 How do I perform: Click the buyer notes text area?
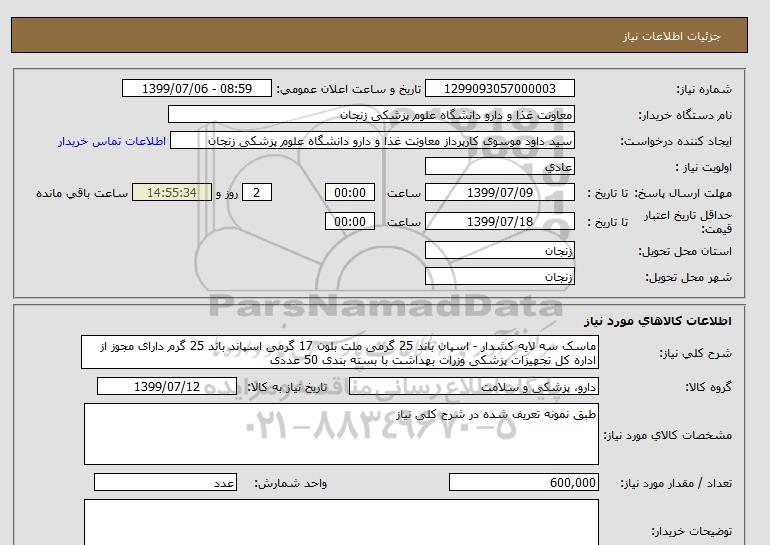coord(341,522)
